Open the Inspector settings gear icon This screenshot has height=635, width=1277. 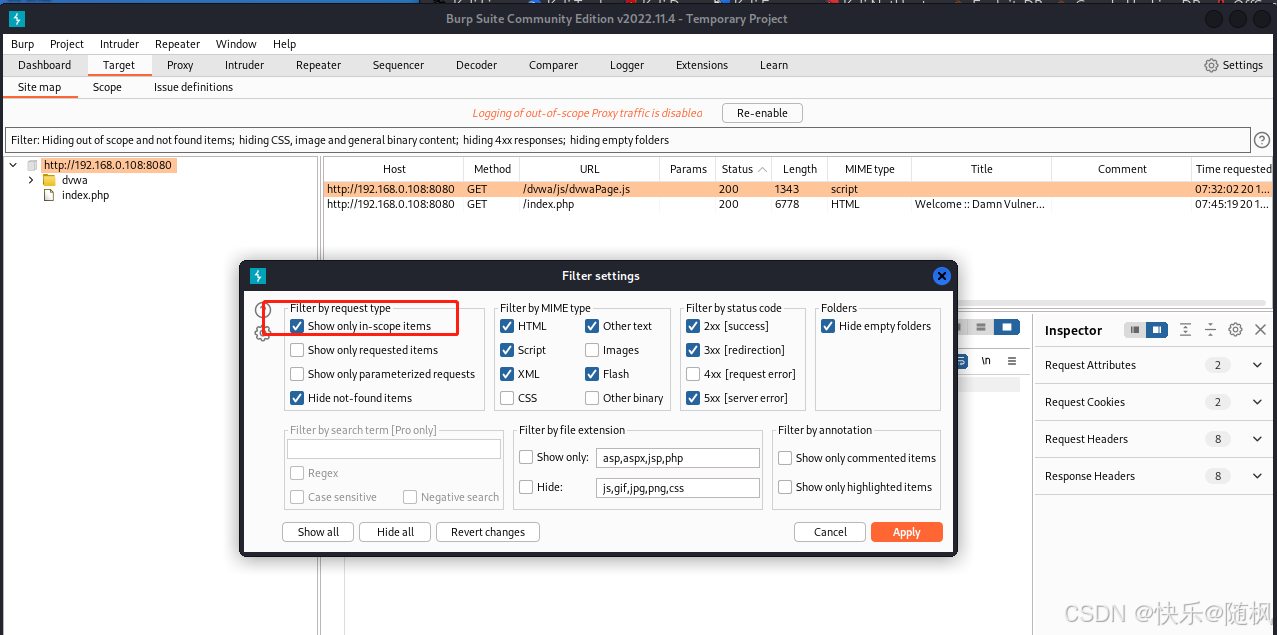(x=1235, y=330)
